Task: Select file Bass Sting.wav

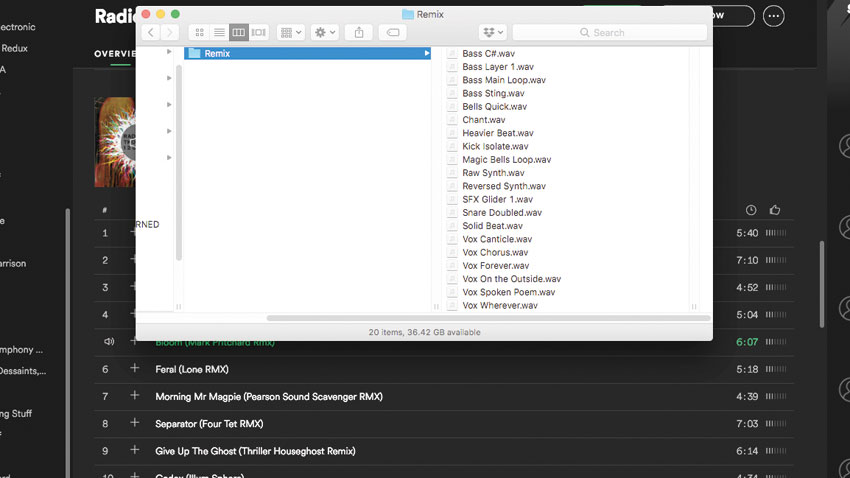Action: (493, 93)
